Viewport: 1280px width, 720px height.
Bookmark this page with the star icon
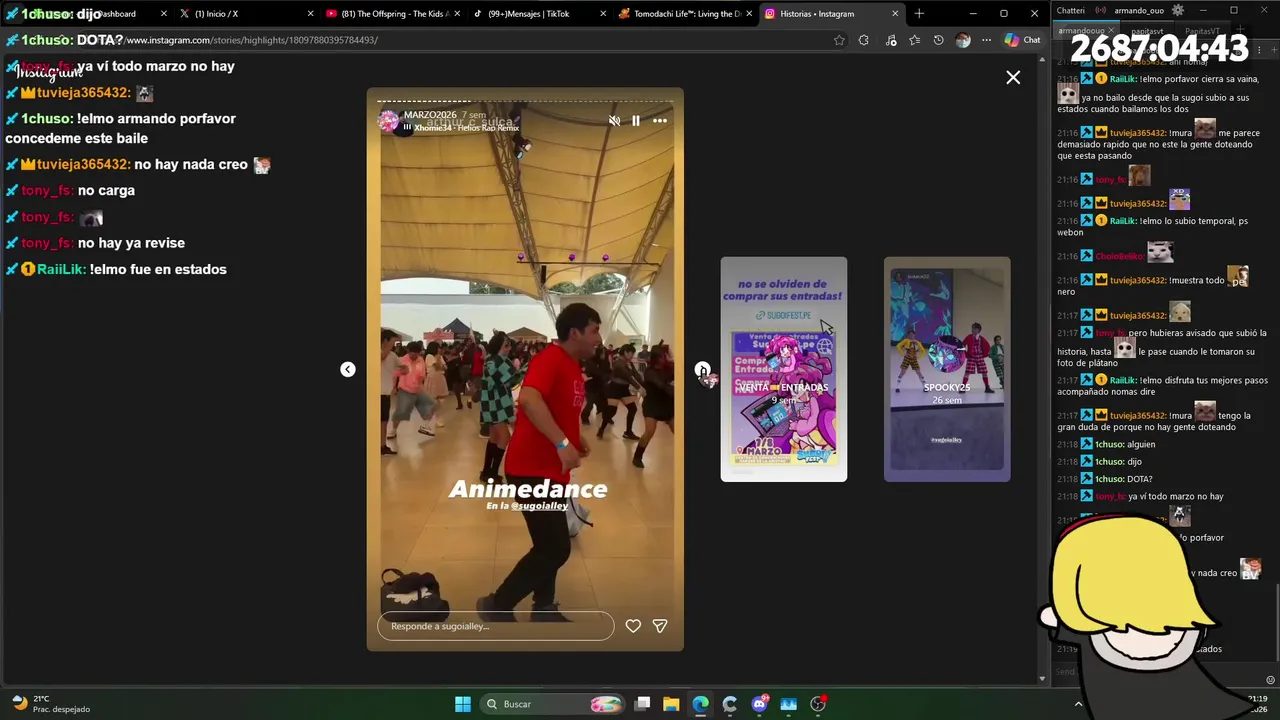point(839,40)
